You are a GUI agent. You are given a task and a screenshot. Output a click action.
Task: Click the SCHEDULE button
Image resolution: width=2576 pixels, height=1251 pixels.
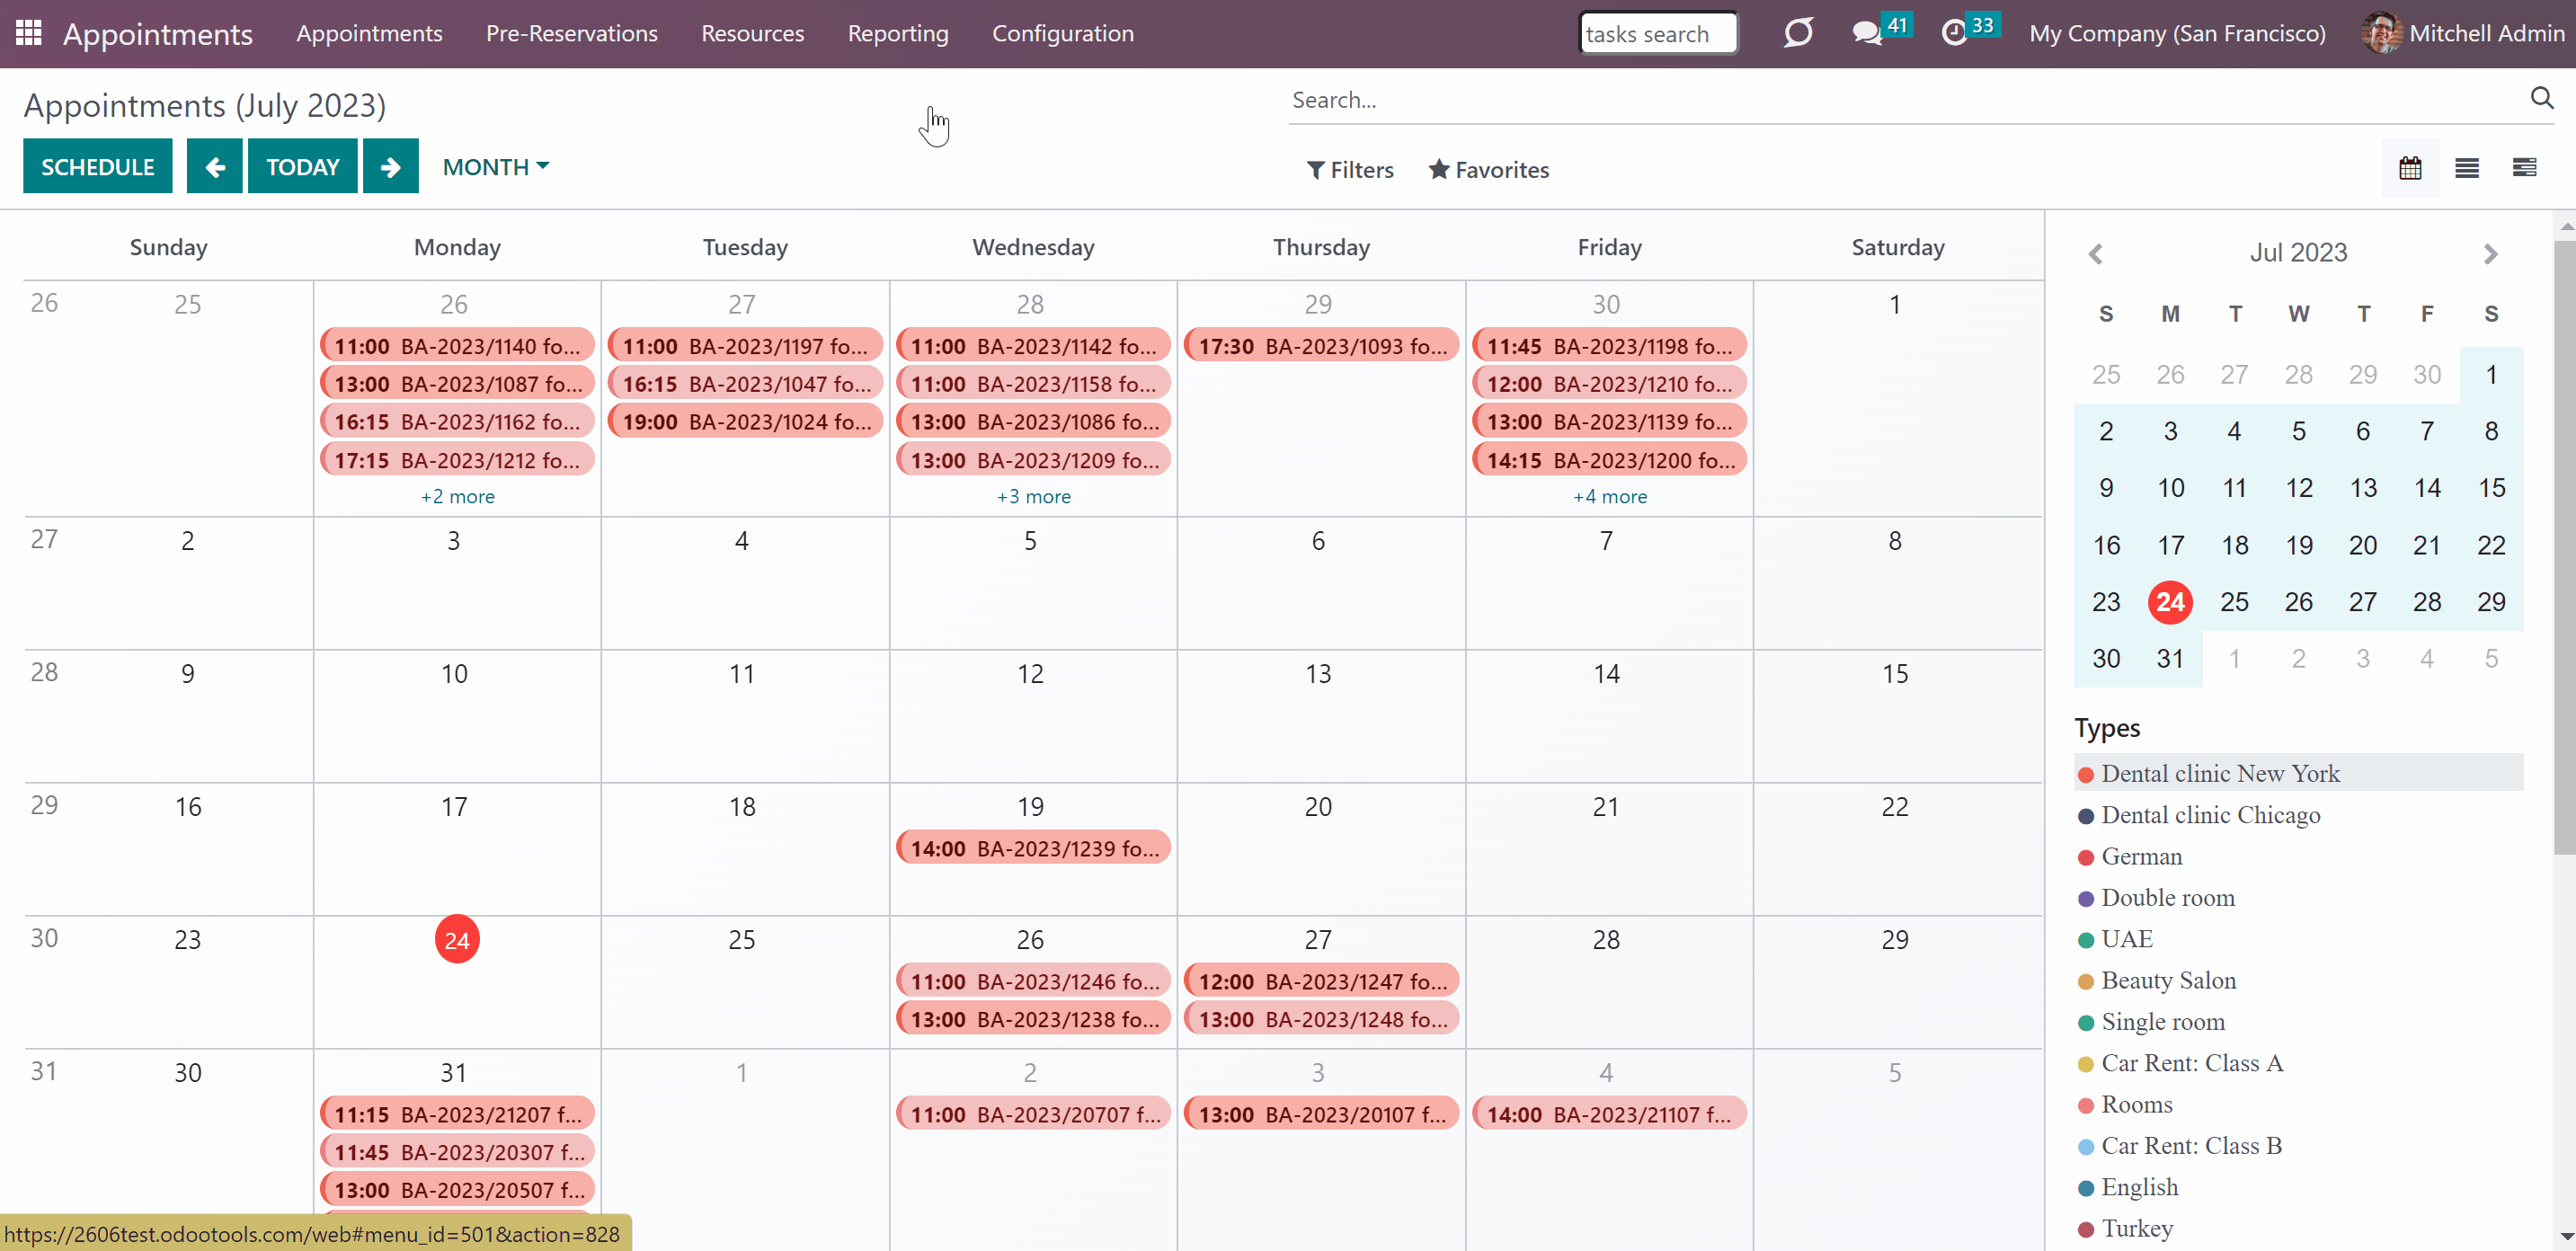point(97,166)
